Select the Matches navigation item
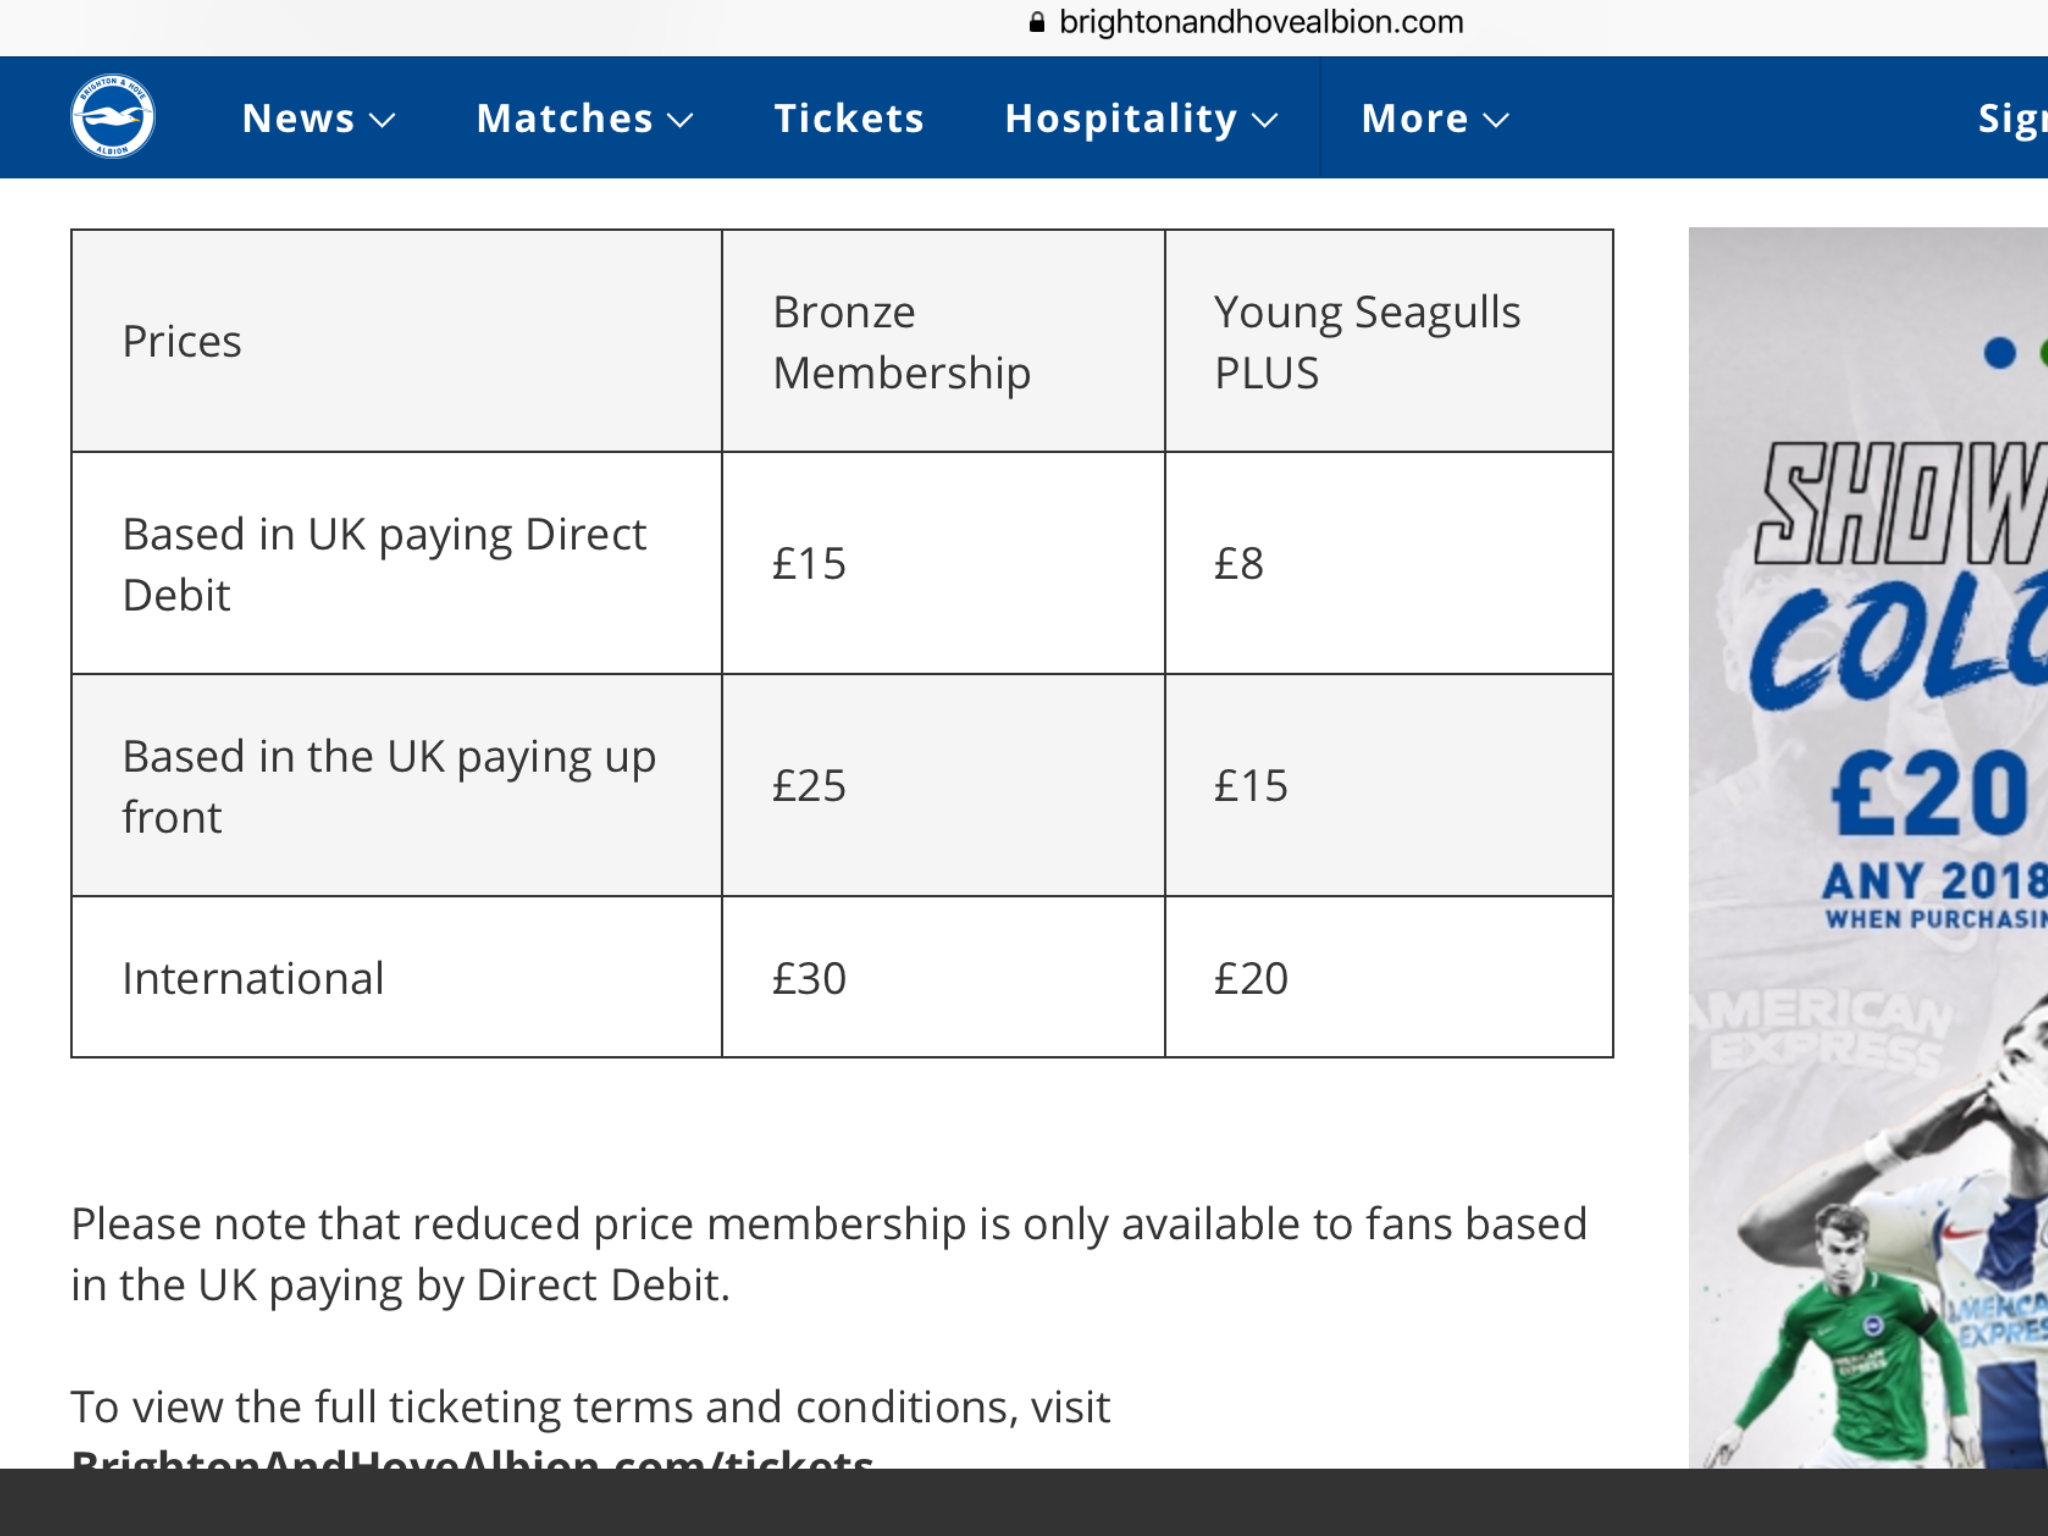 click(x=565, y=118)
